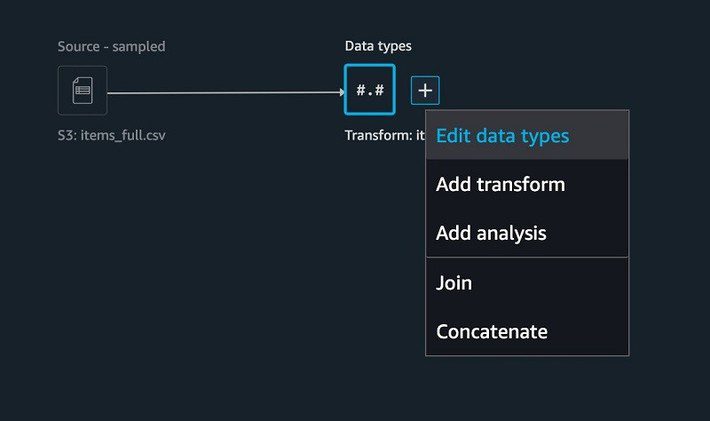710x421 pixels.
Task: Click the S3: items_full.csv caption
Action: click(111, 135)
